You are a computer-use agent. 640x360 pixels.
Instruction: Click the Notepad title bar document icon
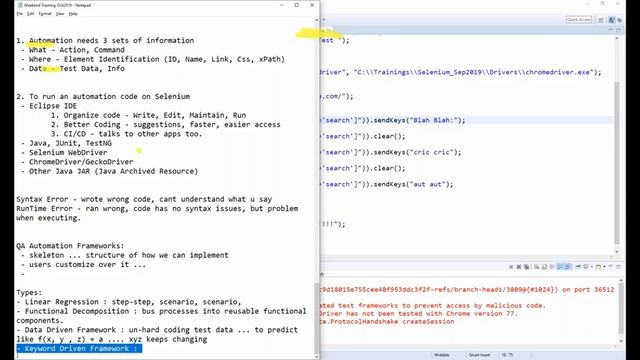[20, 5]
